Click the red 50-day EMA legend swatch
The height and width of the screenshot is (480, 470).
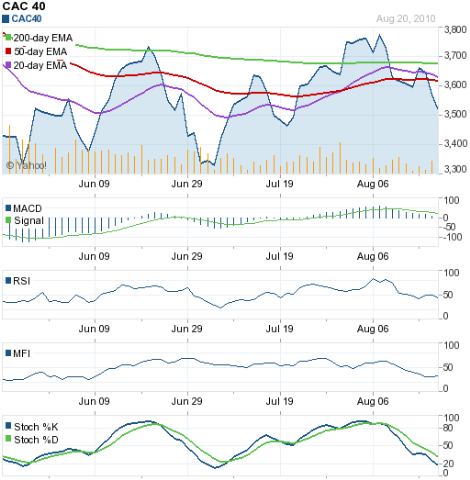coord(8,51)
